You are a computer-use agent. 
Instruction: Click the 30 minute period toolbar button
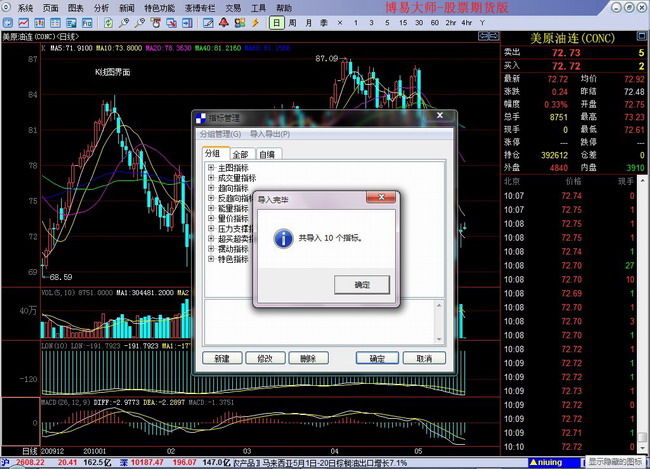pos(419,21)
